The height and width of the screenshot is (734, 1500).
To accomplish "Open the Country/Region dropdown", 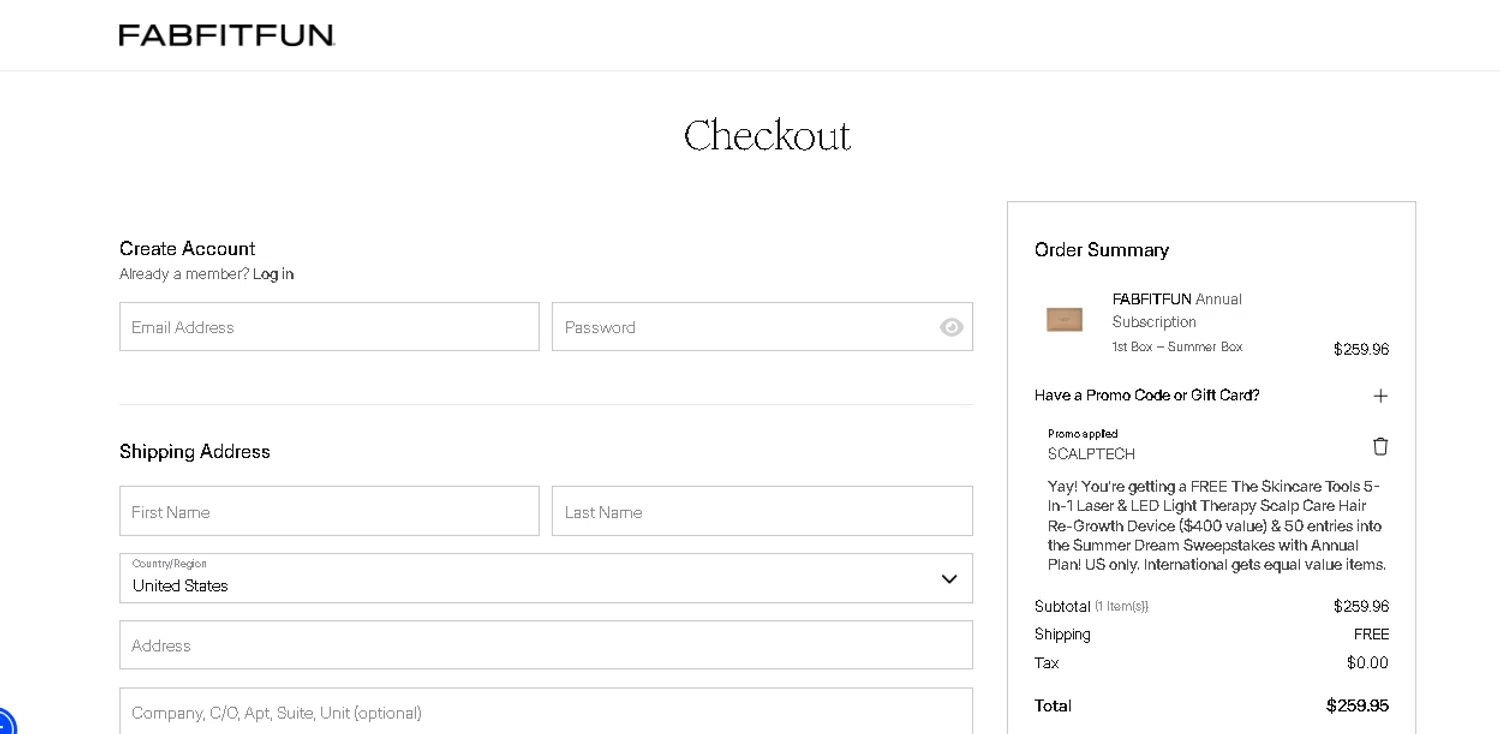I will pyautogui.click(x=546, y=578).
